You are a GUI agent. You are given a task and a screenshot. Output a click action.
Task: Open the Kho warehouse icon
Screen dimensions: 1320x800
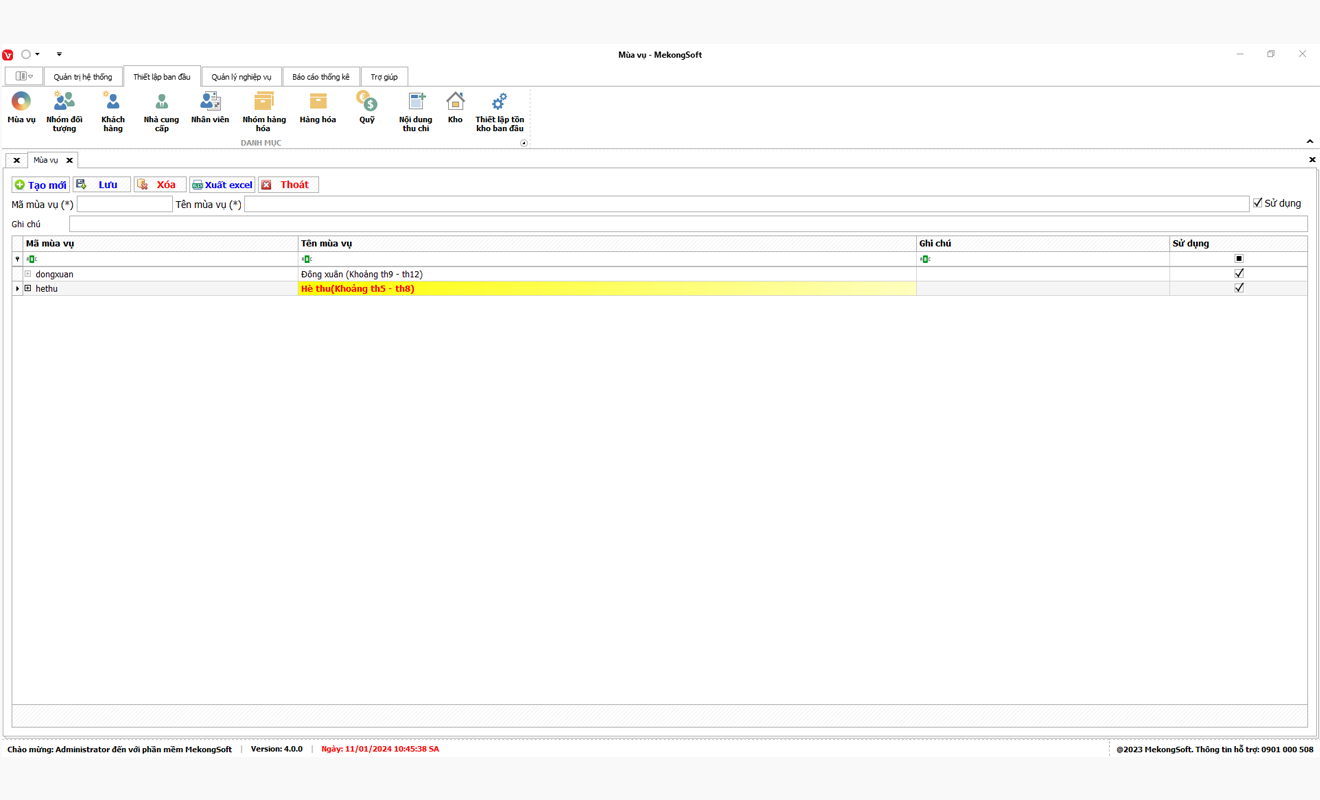tap(455, 108)
